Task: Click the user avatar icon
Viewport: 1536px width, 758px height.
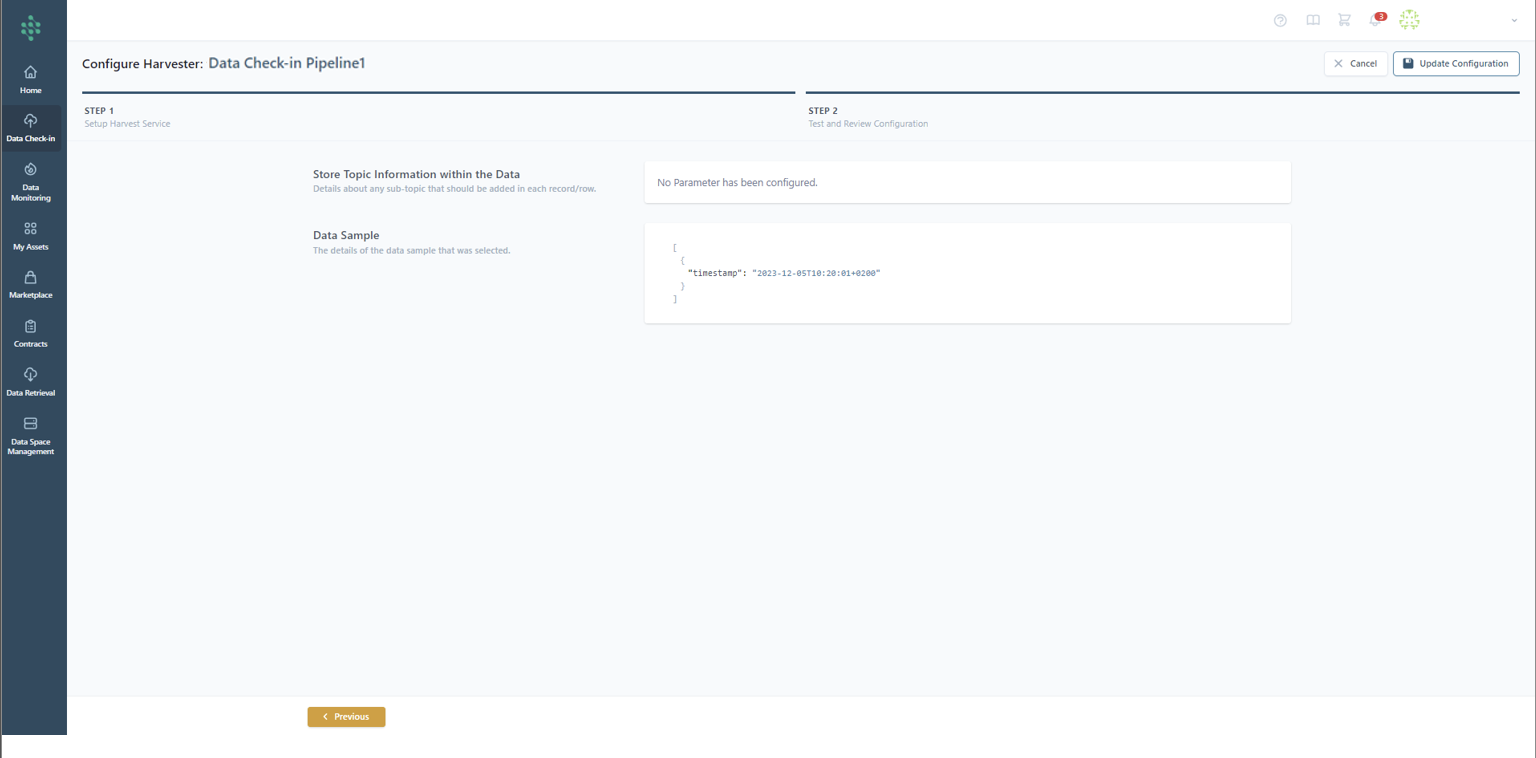Action: (1409, 20)
